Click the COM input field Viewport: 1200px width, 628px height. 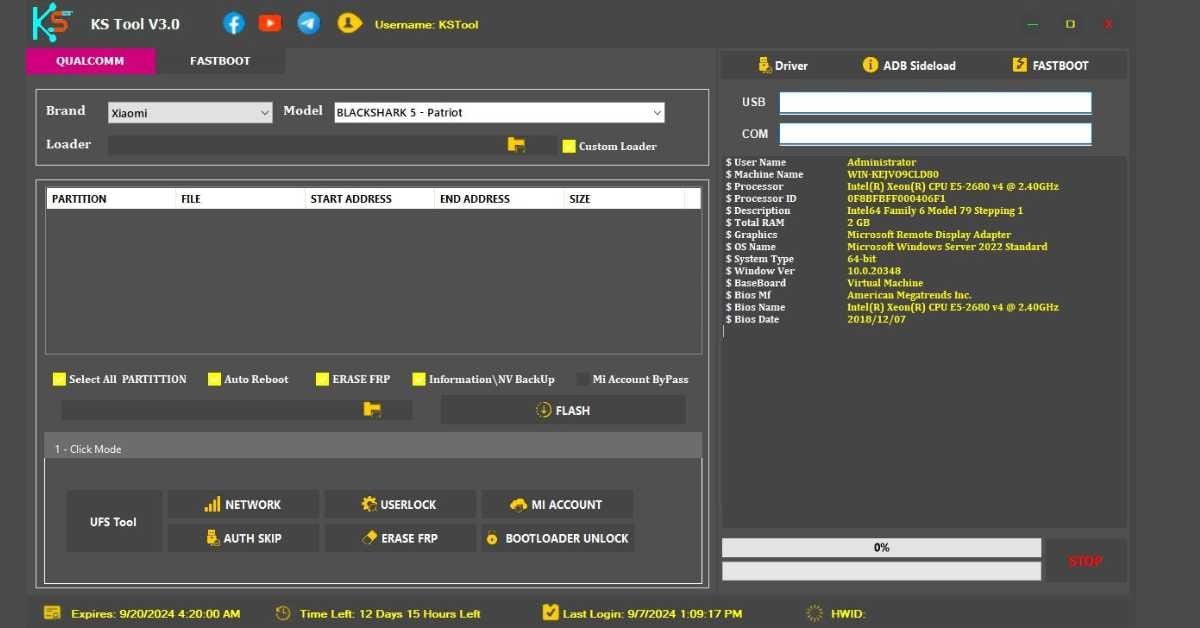(935, 134)
